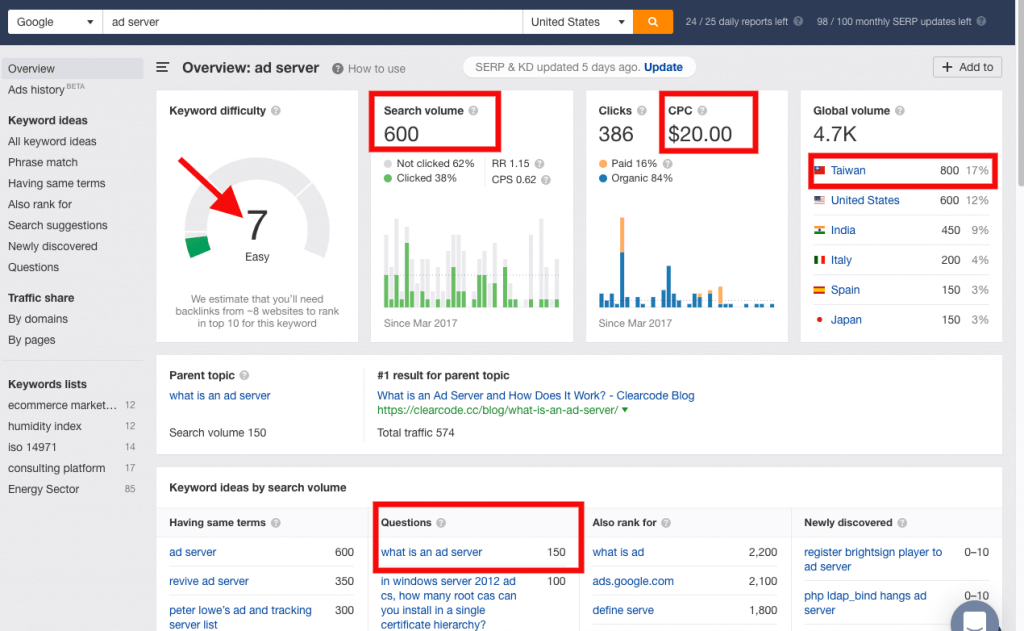Image resolution: width=1024 pixels, height=631 pixels.
Task: Open register brightsign player keyword link
Action: tap(873, 559)
